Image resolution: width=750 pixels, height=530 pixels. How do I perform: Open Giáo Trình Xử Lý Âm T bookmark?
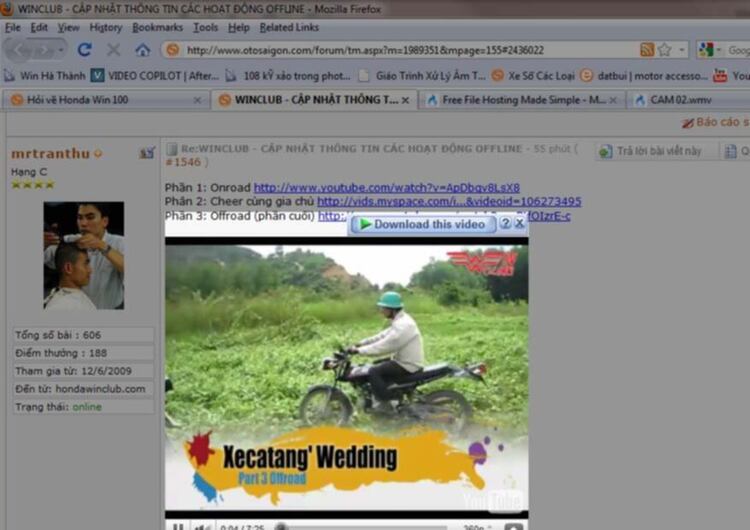point(422,76)
